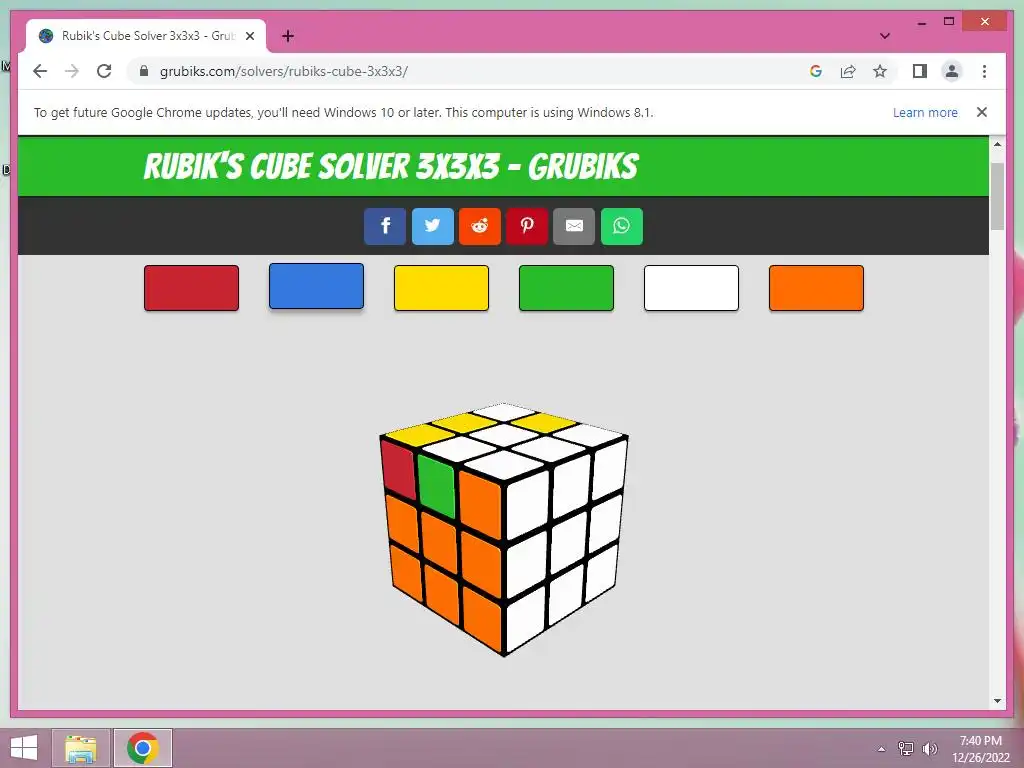Expand the tab search chevron
This screenshot has width=1024, height=768.
point(885,36)
